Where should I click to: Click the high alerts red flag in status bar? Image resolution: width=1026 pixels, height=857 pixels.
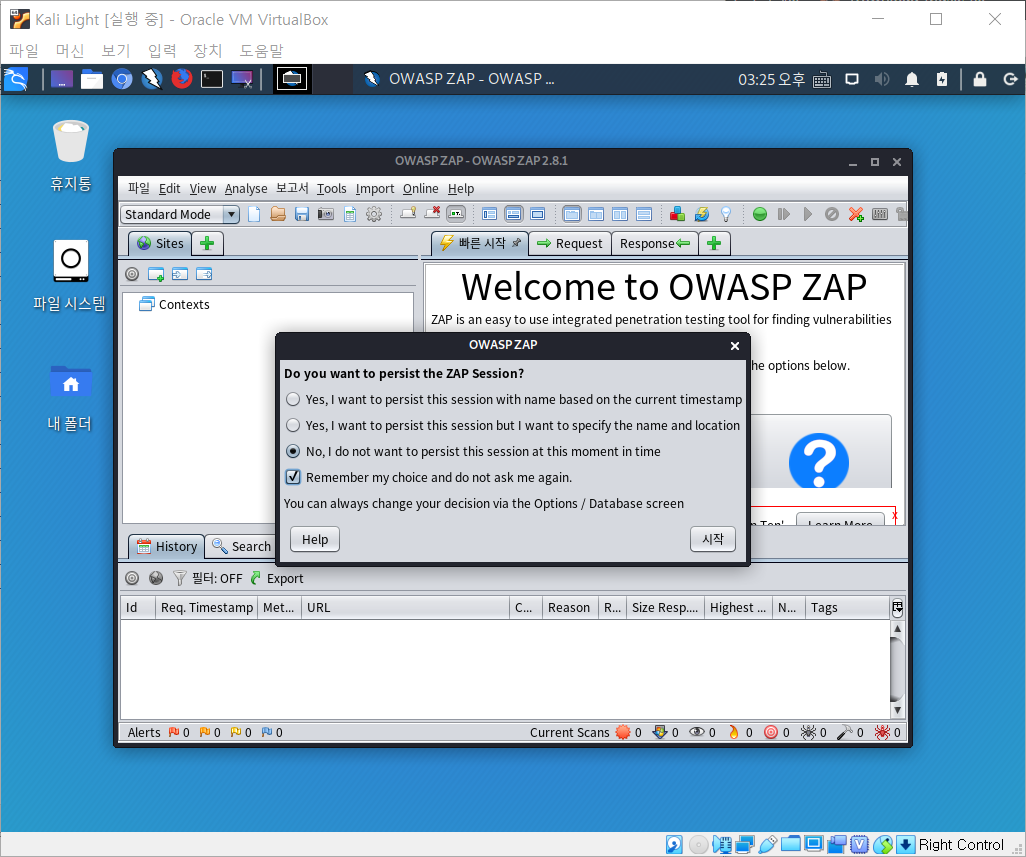174,732
